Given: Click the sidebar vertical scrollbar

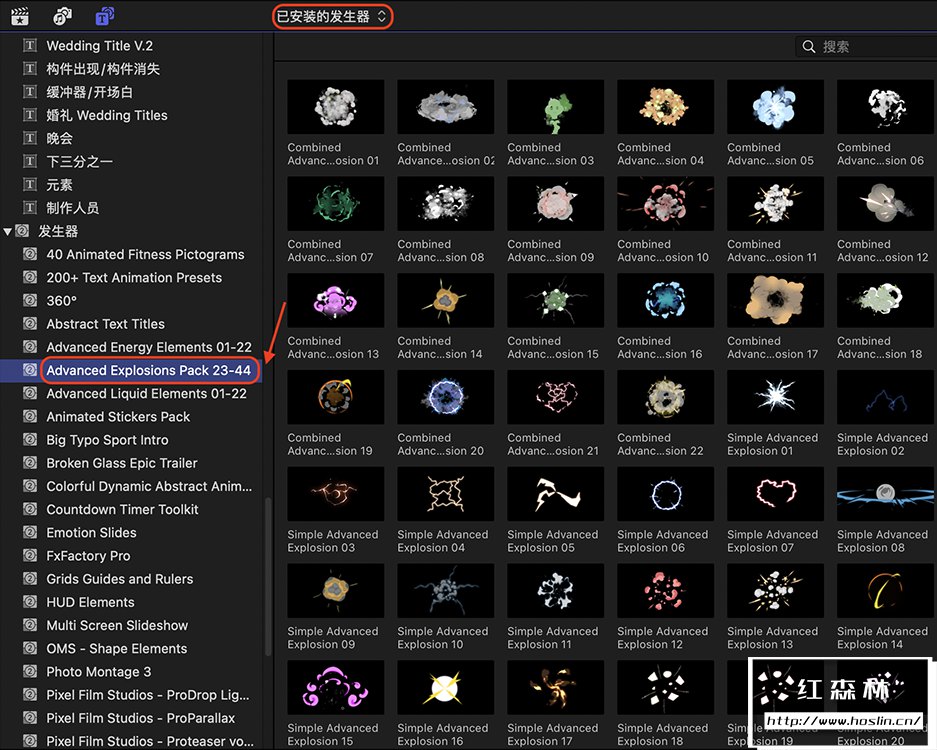Looking at the screenshot, I should point(268,577).
